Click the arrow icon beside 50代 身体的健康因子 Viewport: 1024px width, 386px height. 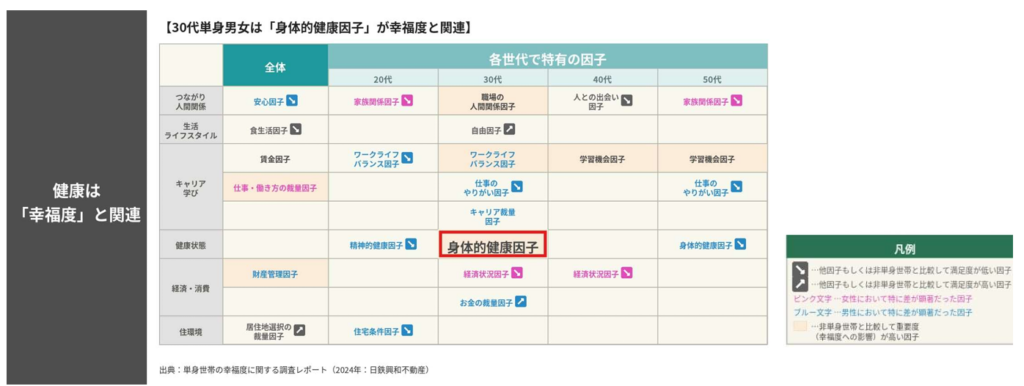(740, 245)
